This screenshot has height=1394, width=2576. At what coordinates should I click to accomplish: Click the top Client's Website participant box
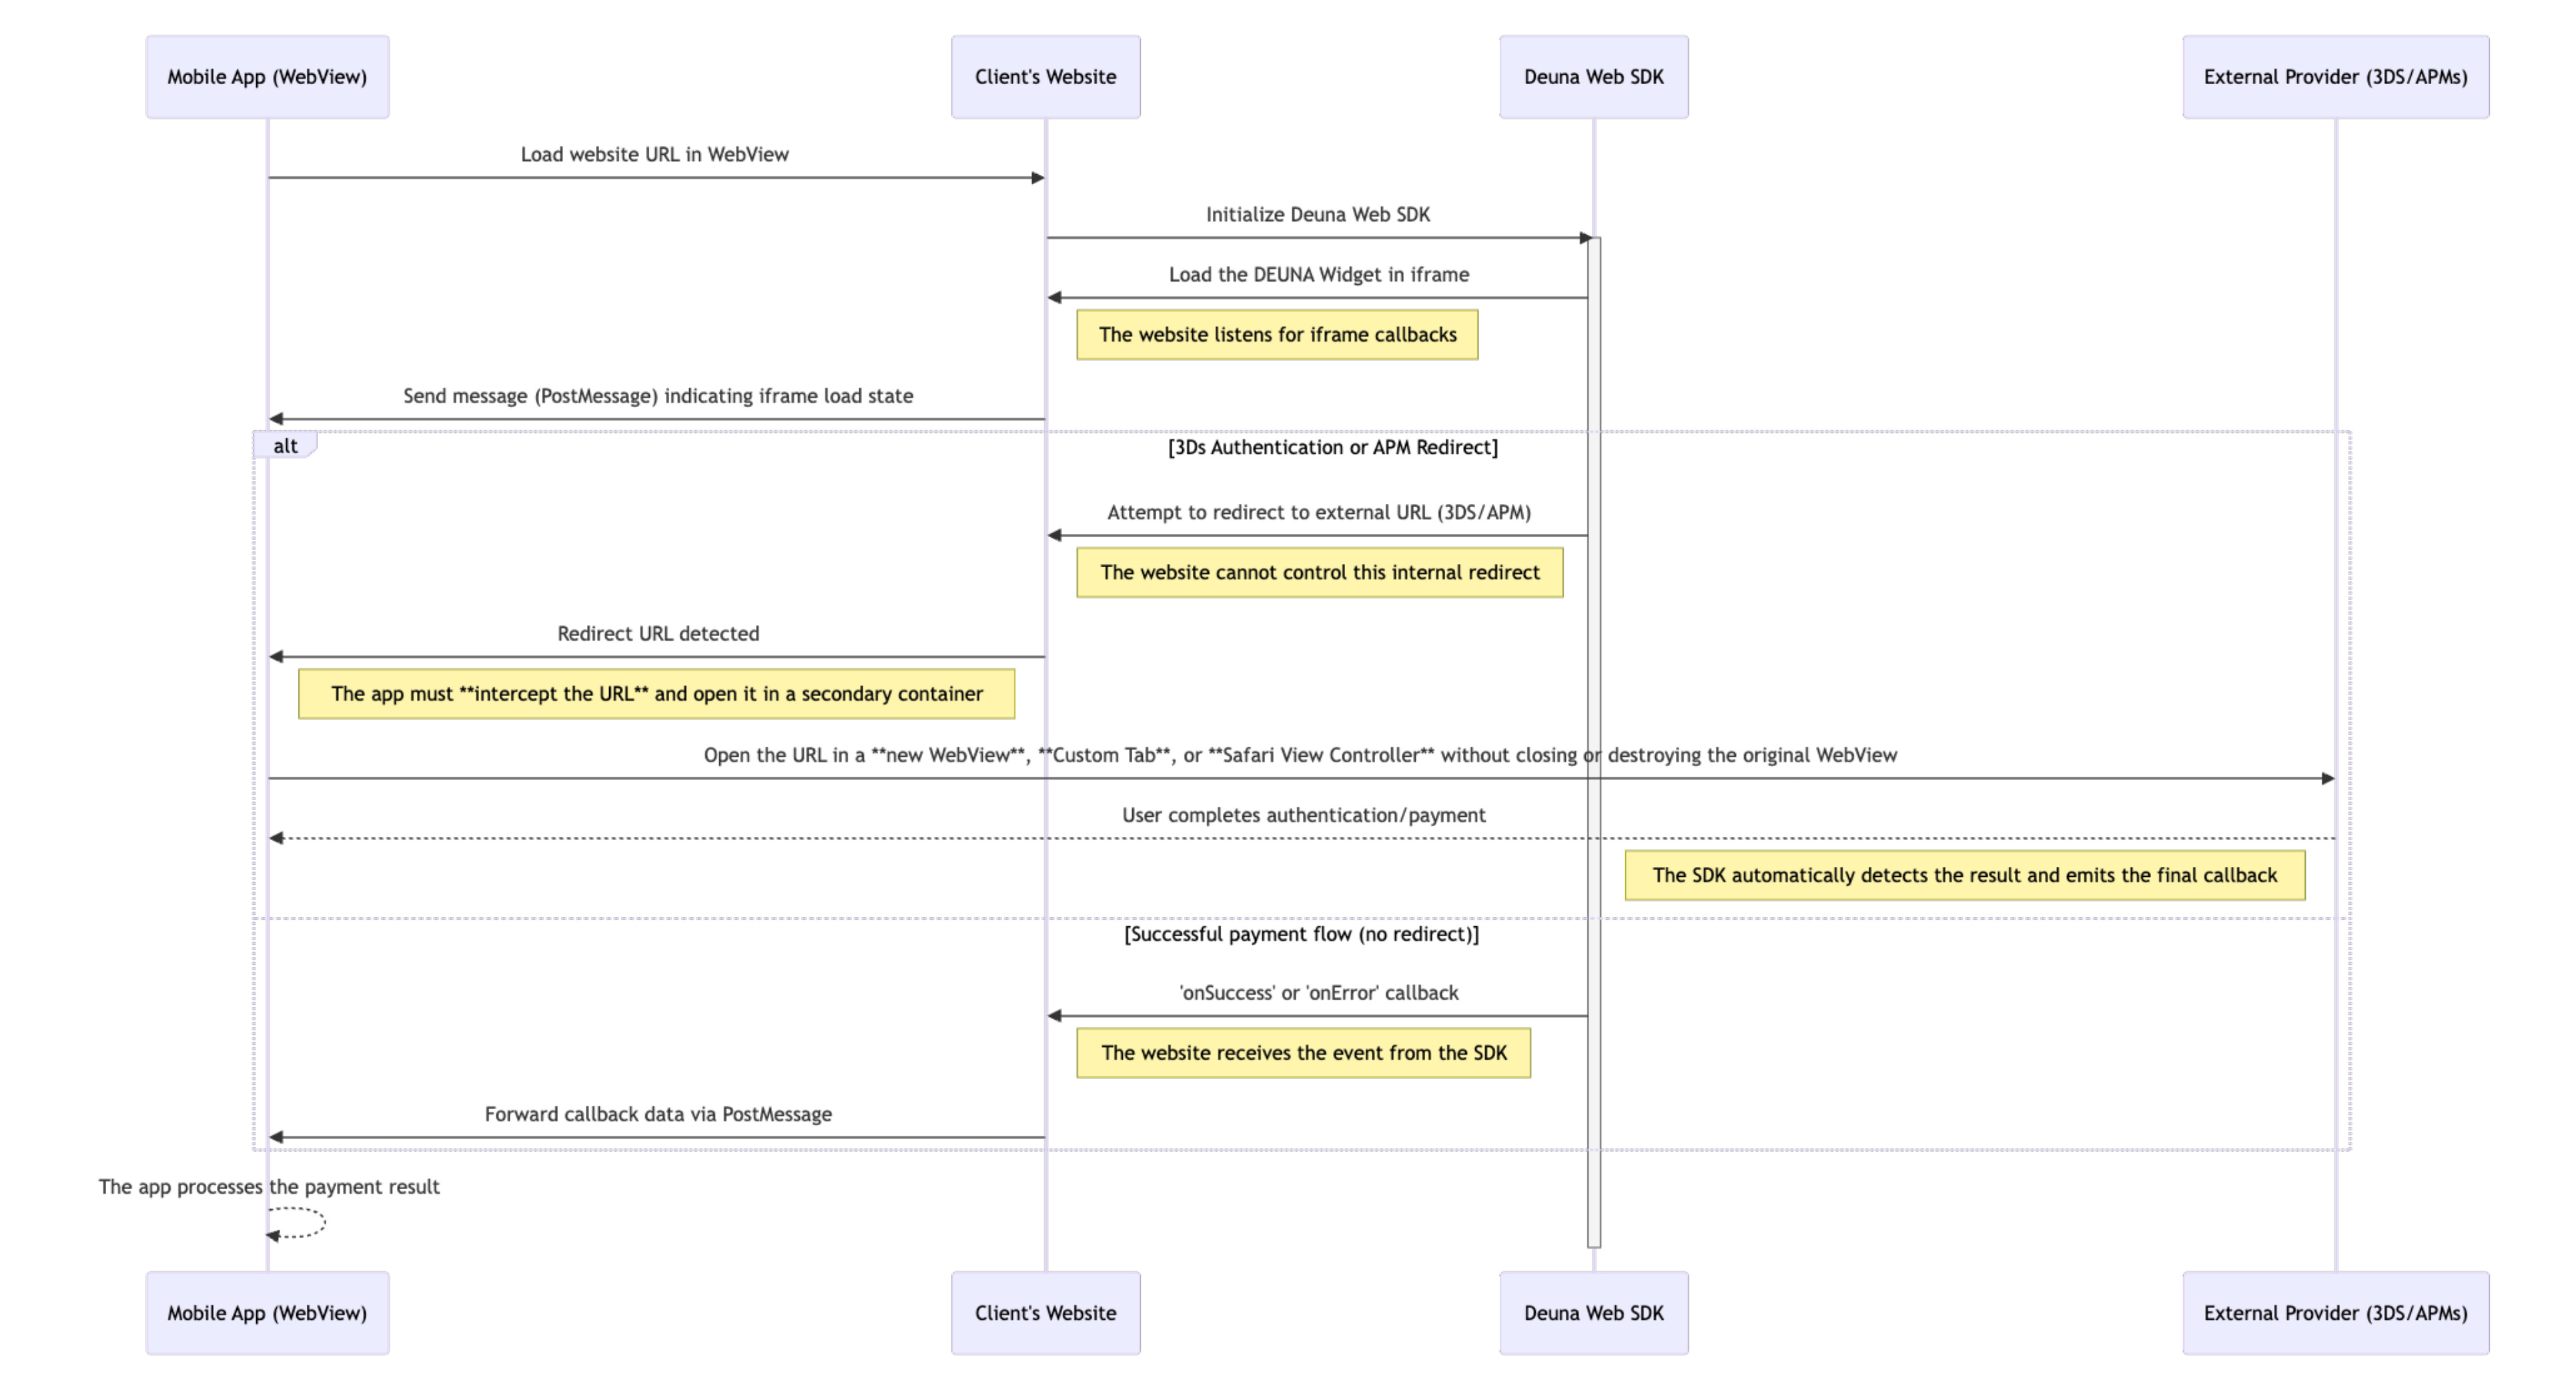click(1045, 77)
